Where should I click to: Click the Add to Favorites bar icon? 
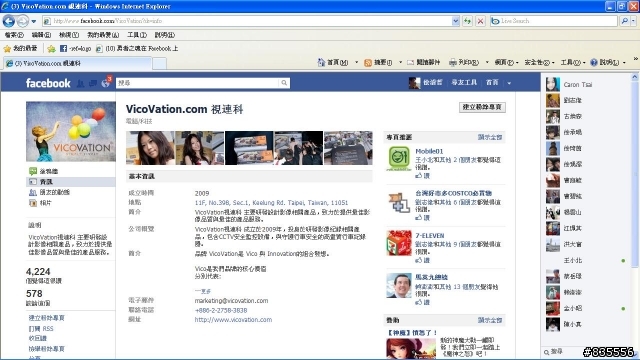click(51, 49)
